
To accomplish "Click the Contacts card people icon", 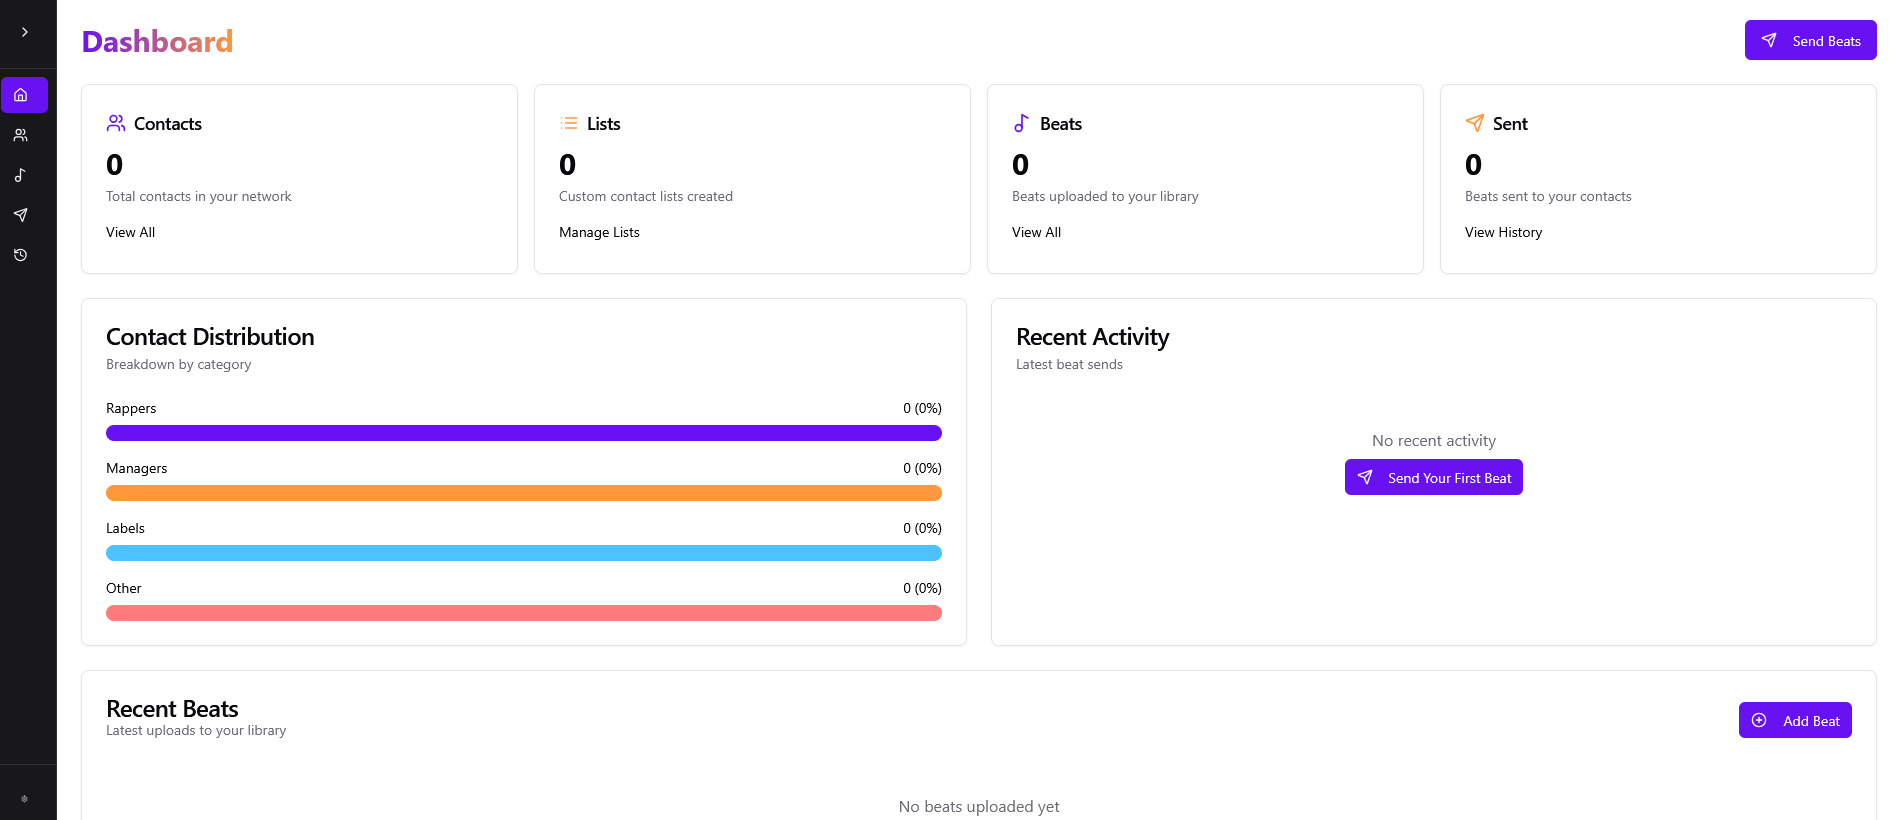I will click(116, 123).
